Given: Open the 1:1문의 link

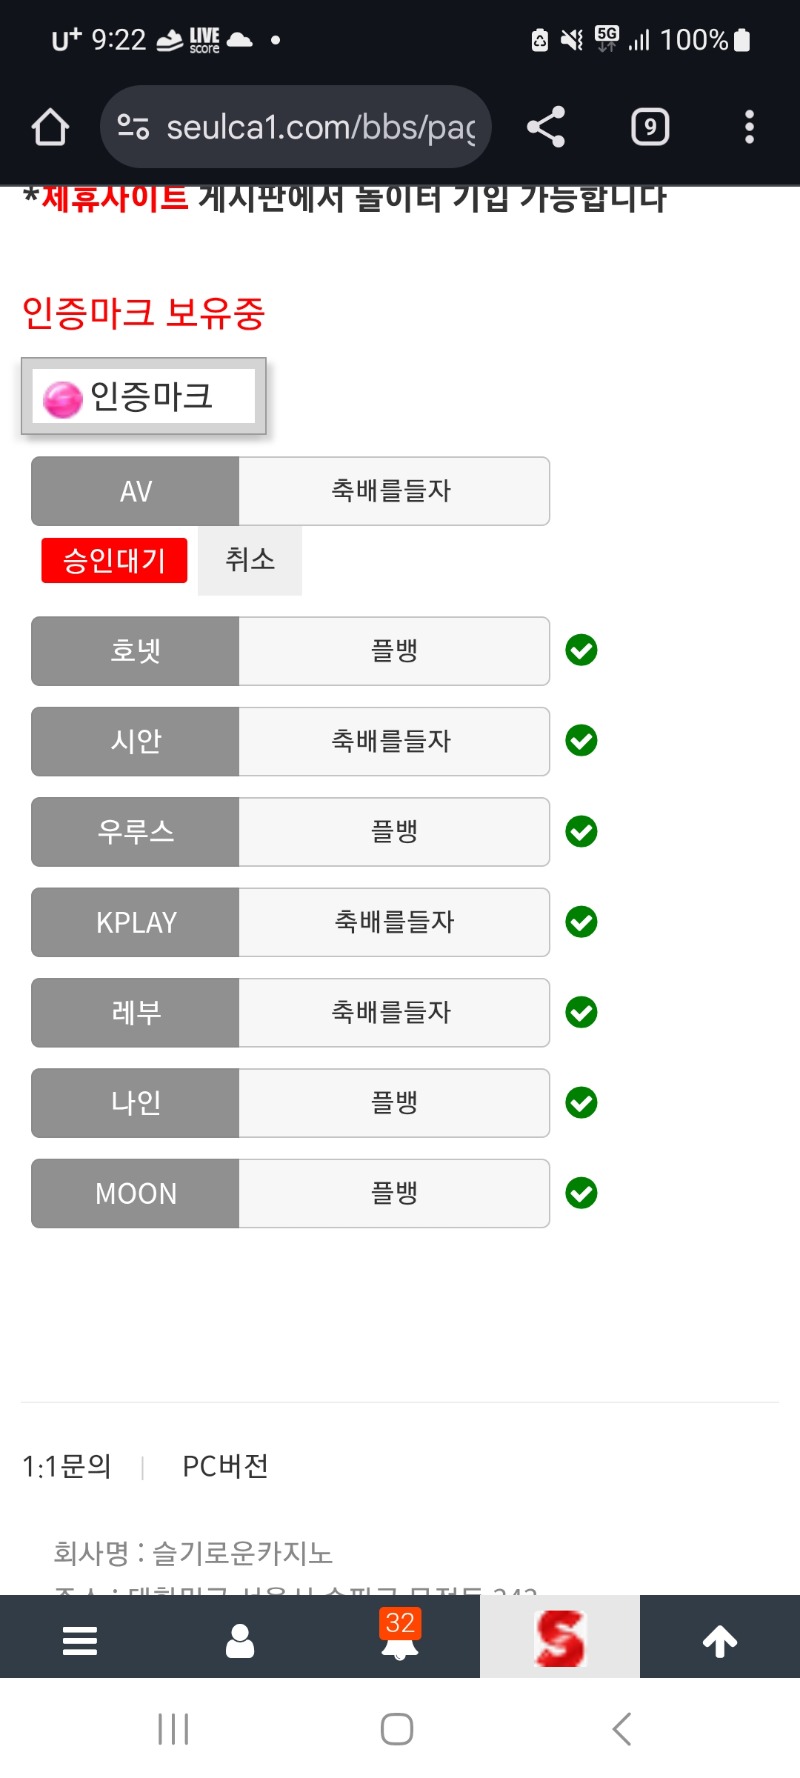Looking at the screenshot, I should (67, 1467).
